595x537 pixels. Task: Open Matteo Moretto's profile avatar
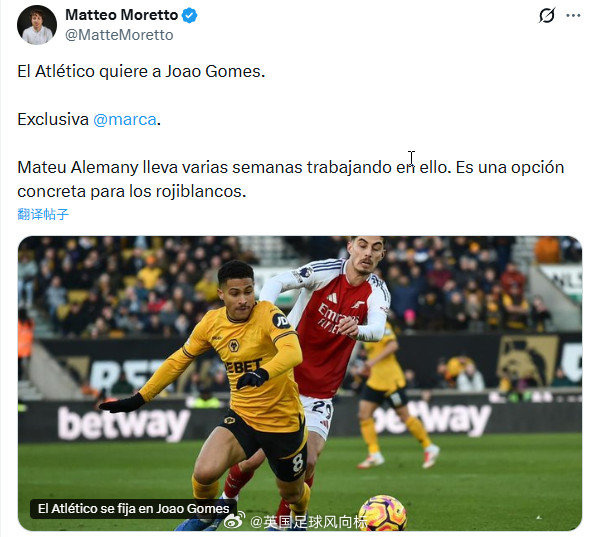click(37, 25)
